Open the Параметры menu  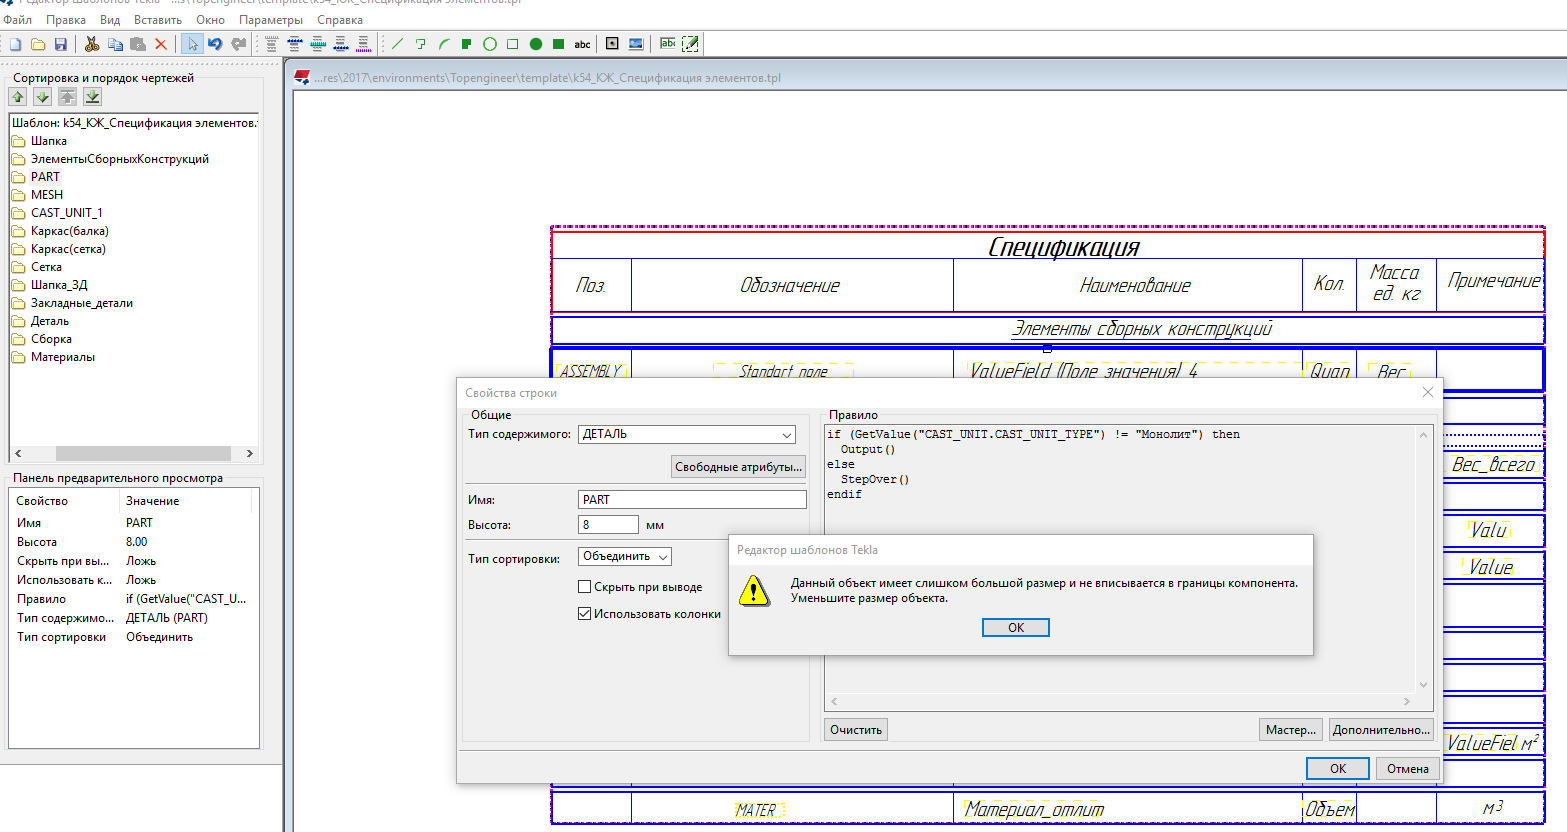[x=271, y=20]
